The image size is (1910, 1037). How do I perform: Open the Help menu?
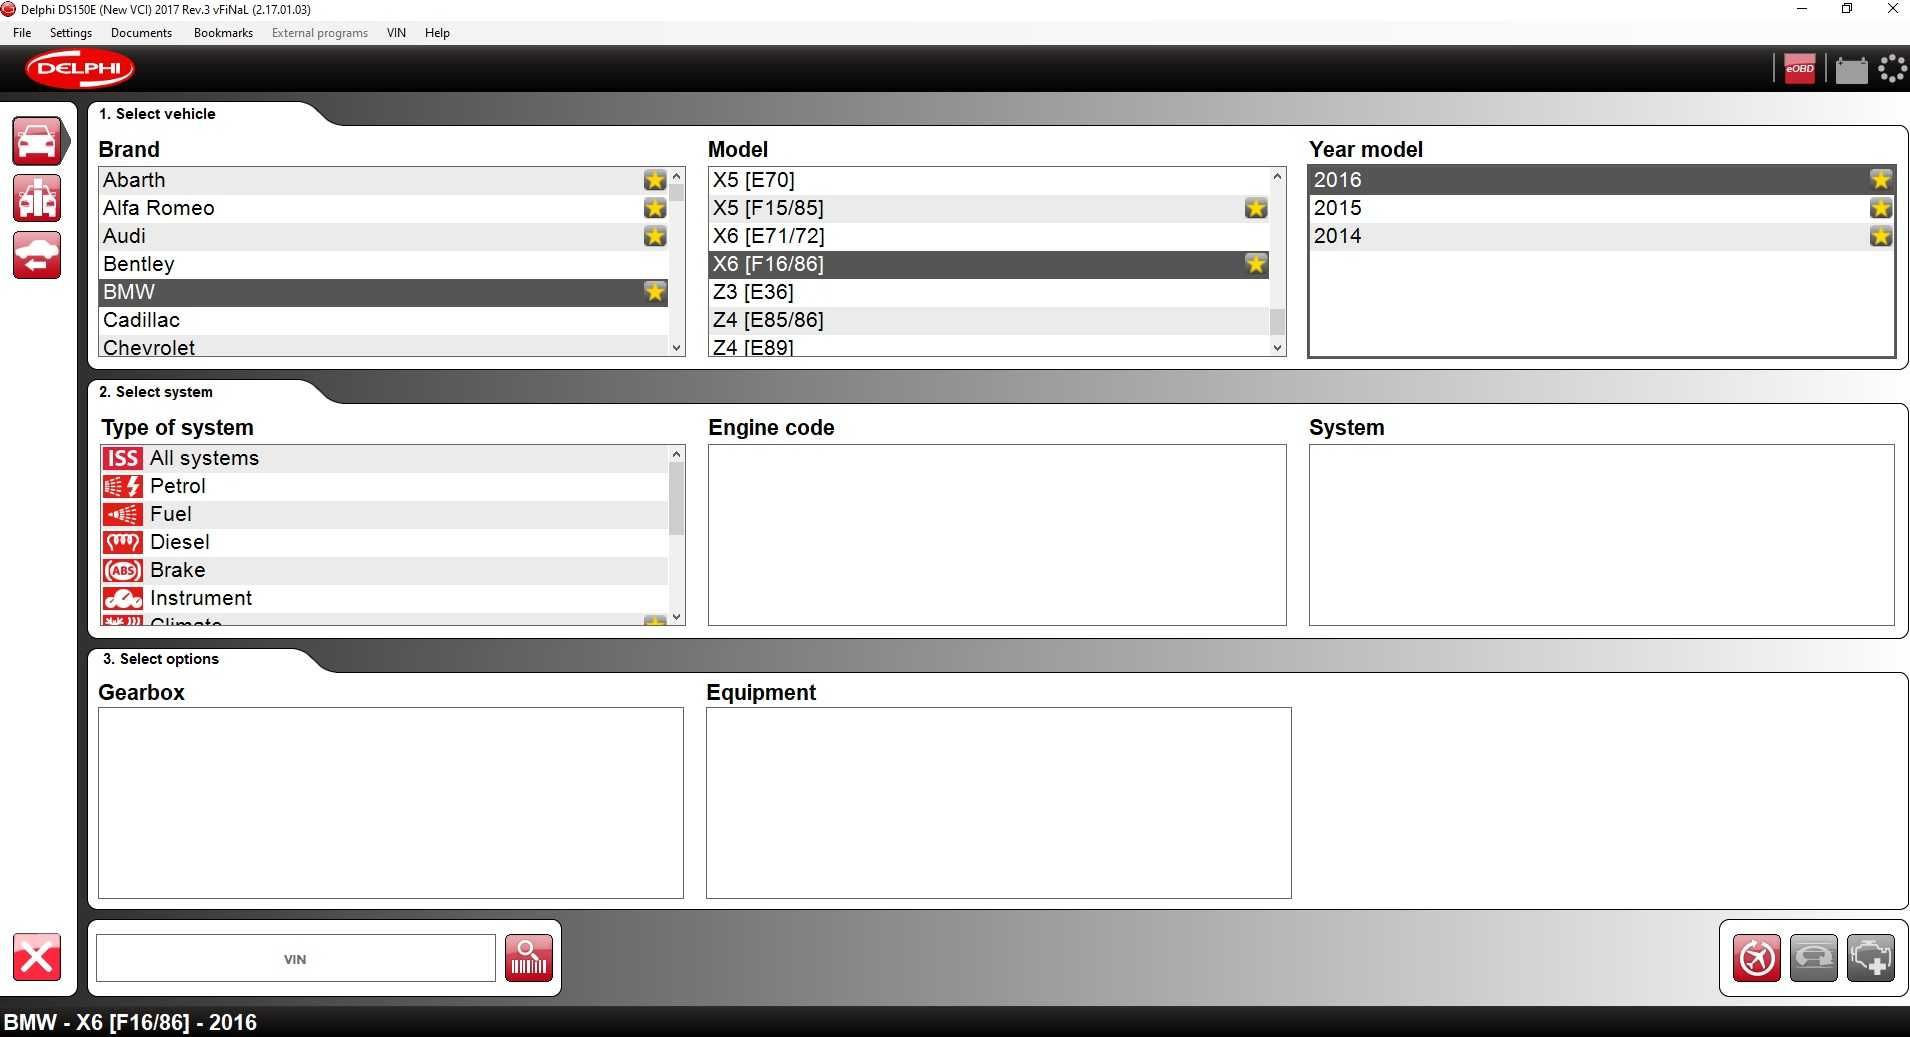[x=437, y=33]
